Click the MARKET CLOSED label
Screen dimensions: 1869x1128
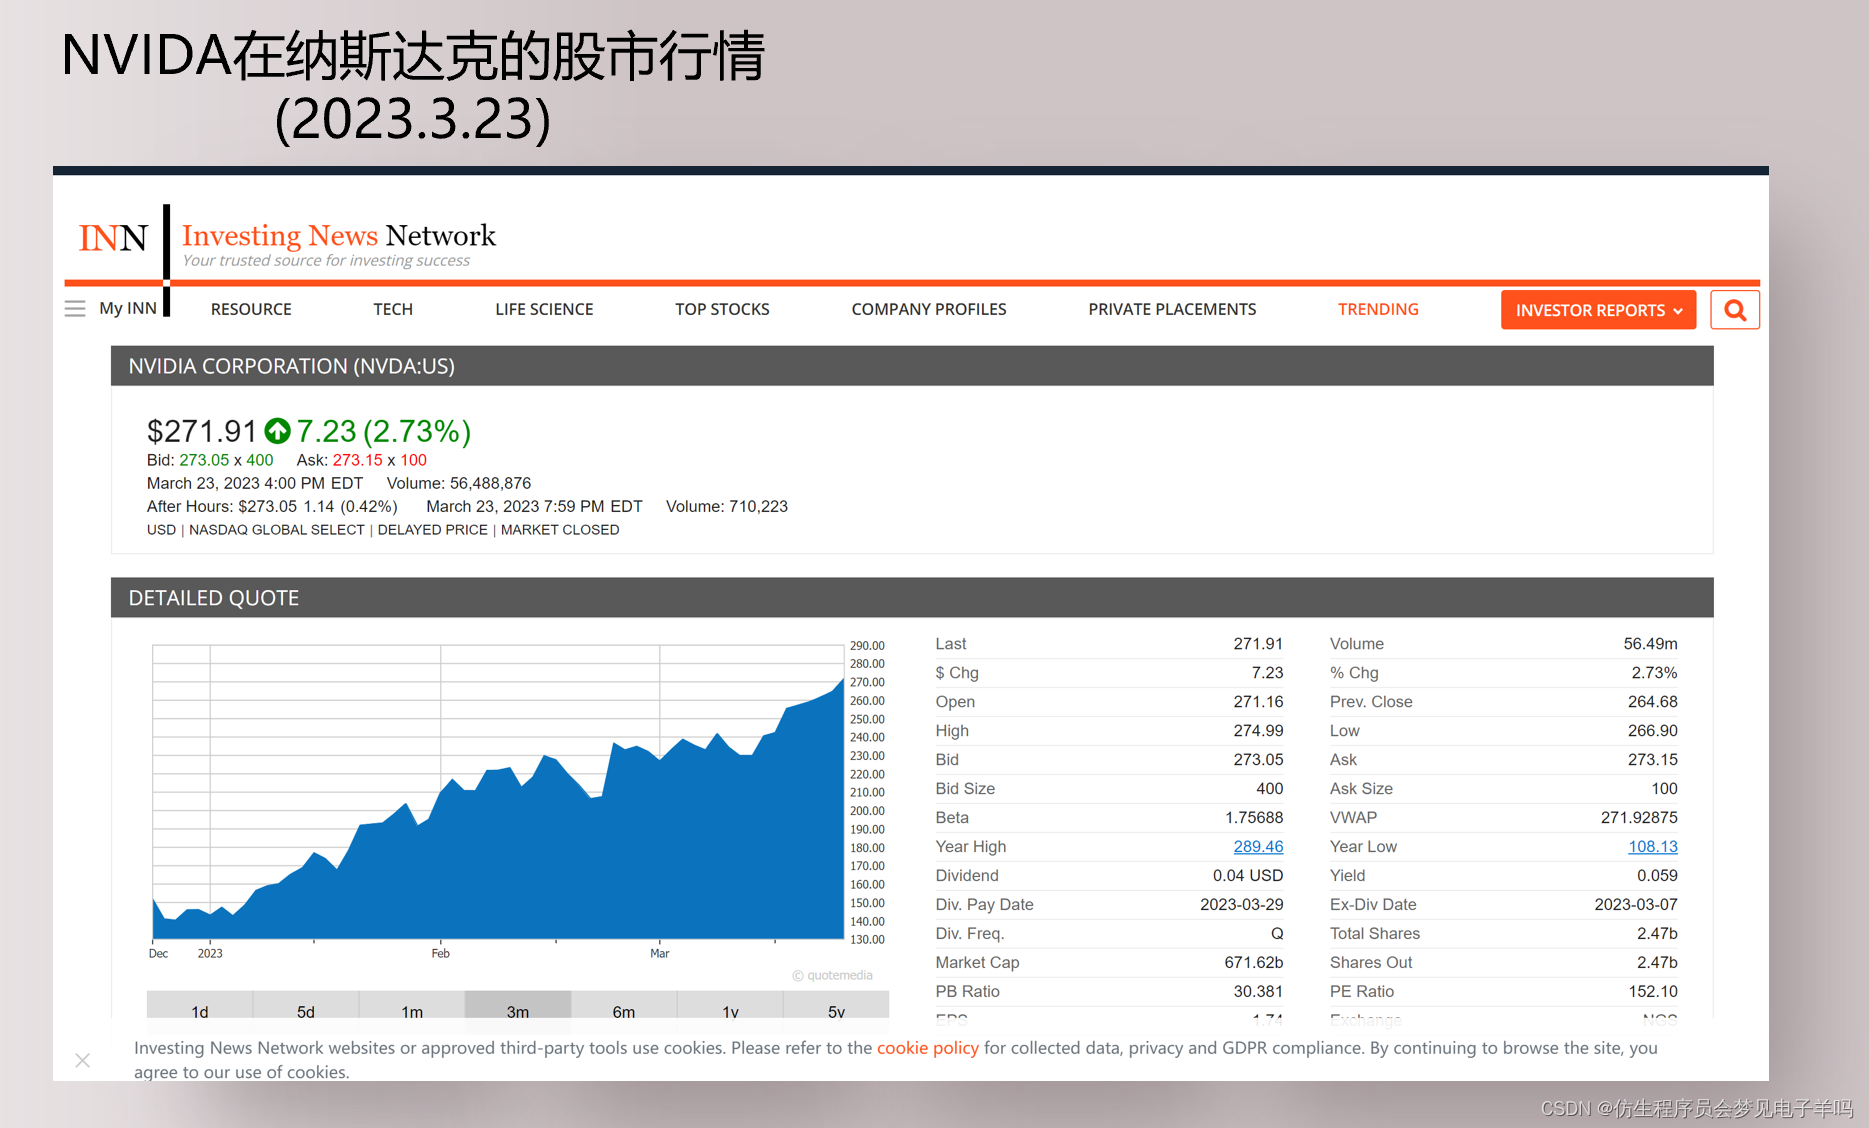point(560,530)
